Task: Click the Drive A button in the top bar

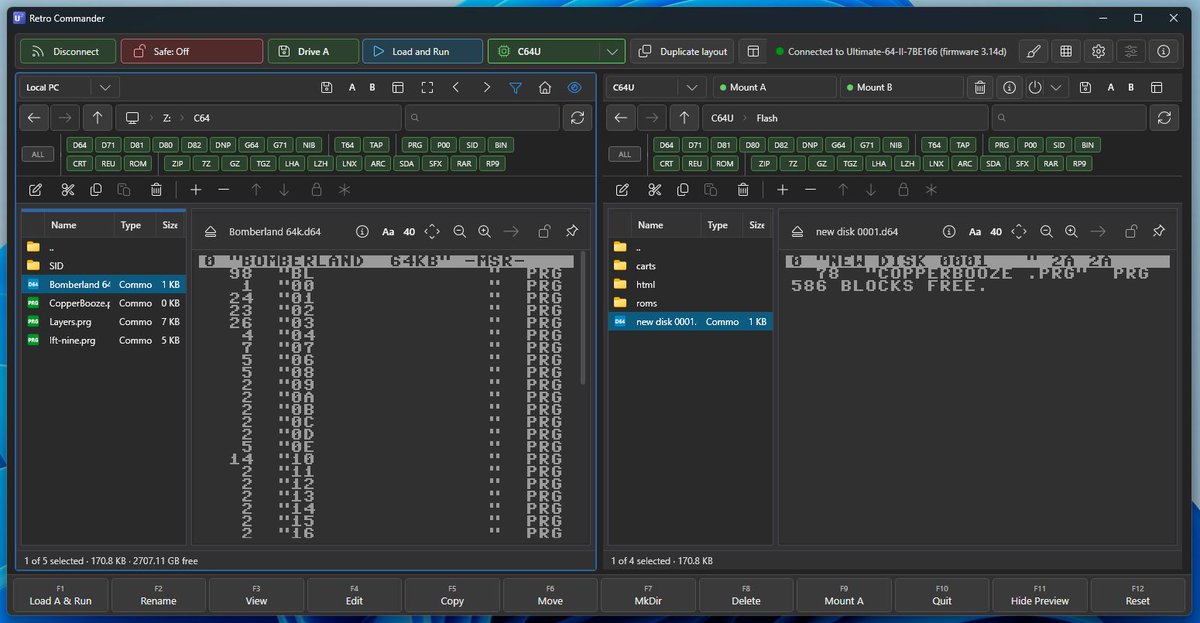Action: pyautogui.click(x=312, y=51)
